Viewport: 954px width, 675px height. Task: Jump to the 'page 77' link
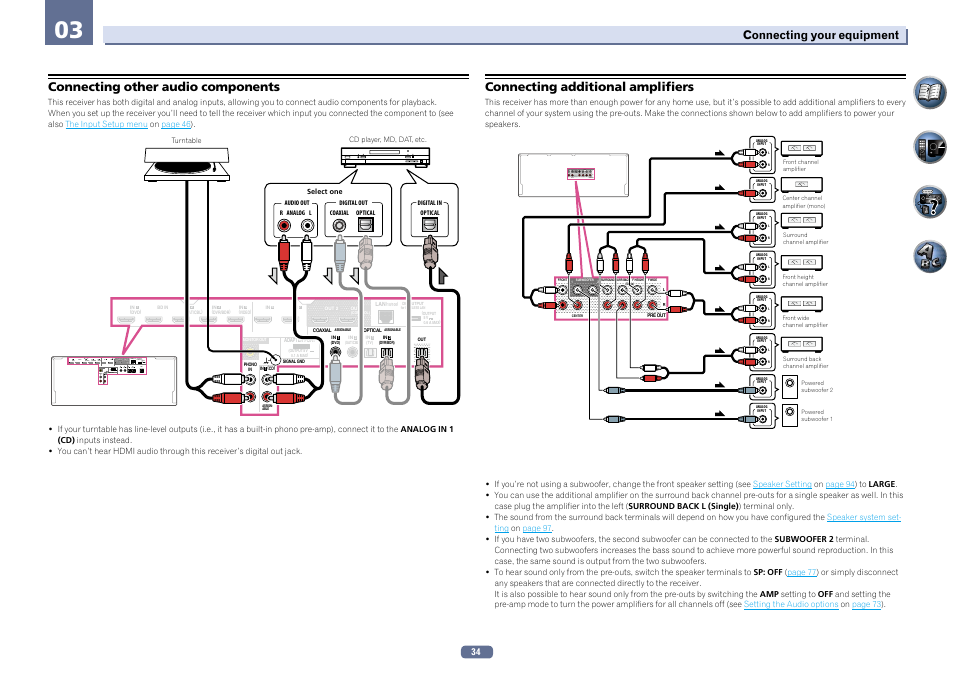point(802,572)
